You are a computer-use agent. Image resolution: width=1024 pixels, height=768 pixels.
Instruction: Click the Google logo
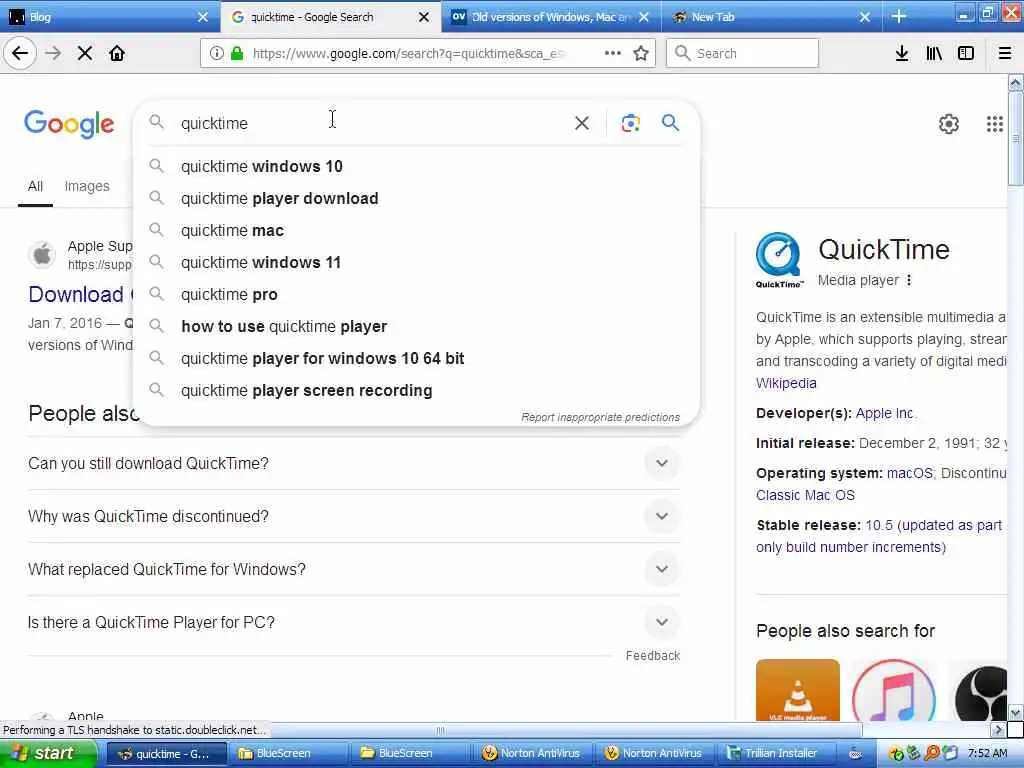point(69,124)
